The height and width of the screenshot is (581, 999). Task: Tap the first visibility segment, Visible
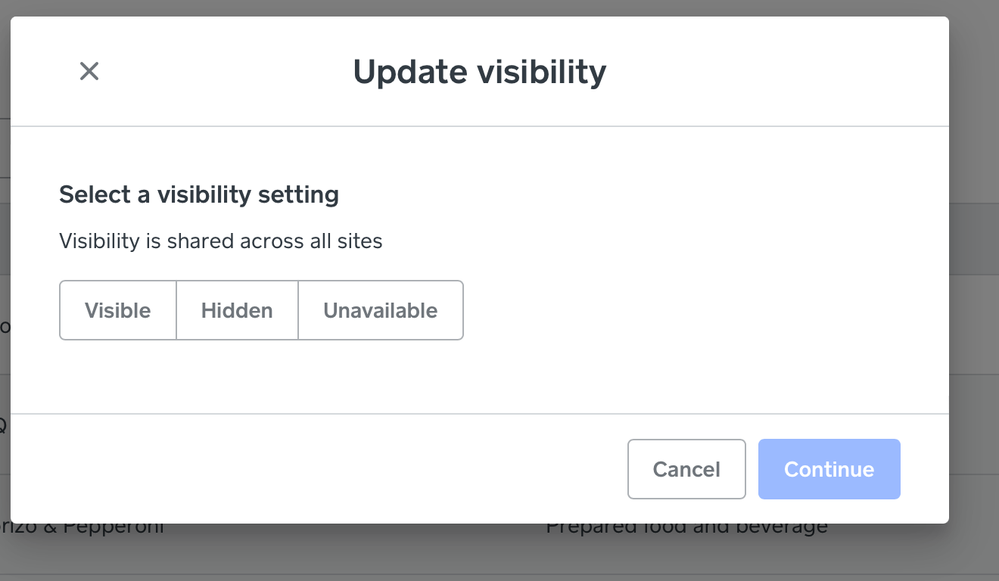(x=118, y=310)
